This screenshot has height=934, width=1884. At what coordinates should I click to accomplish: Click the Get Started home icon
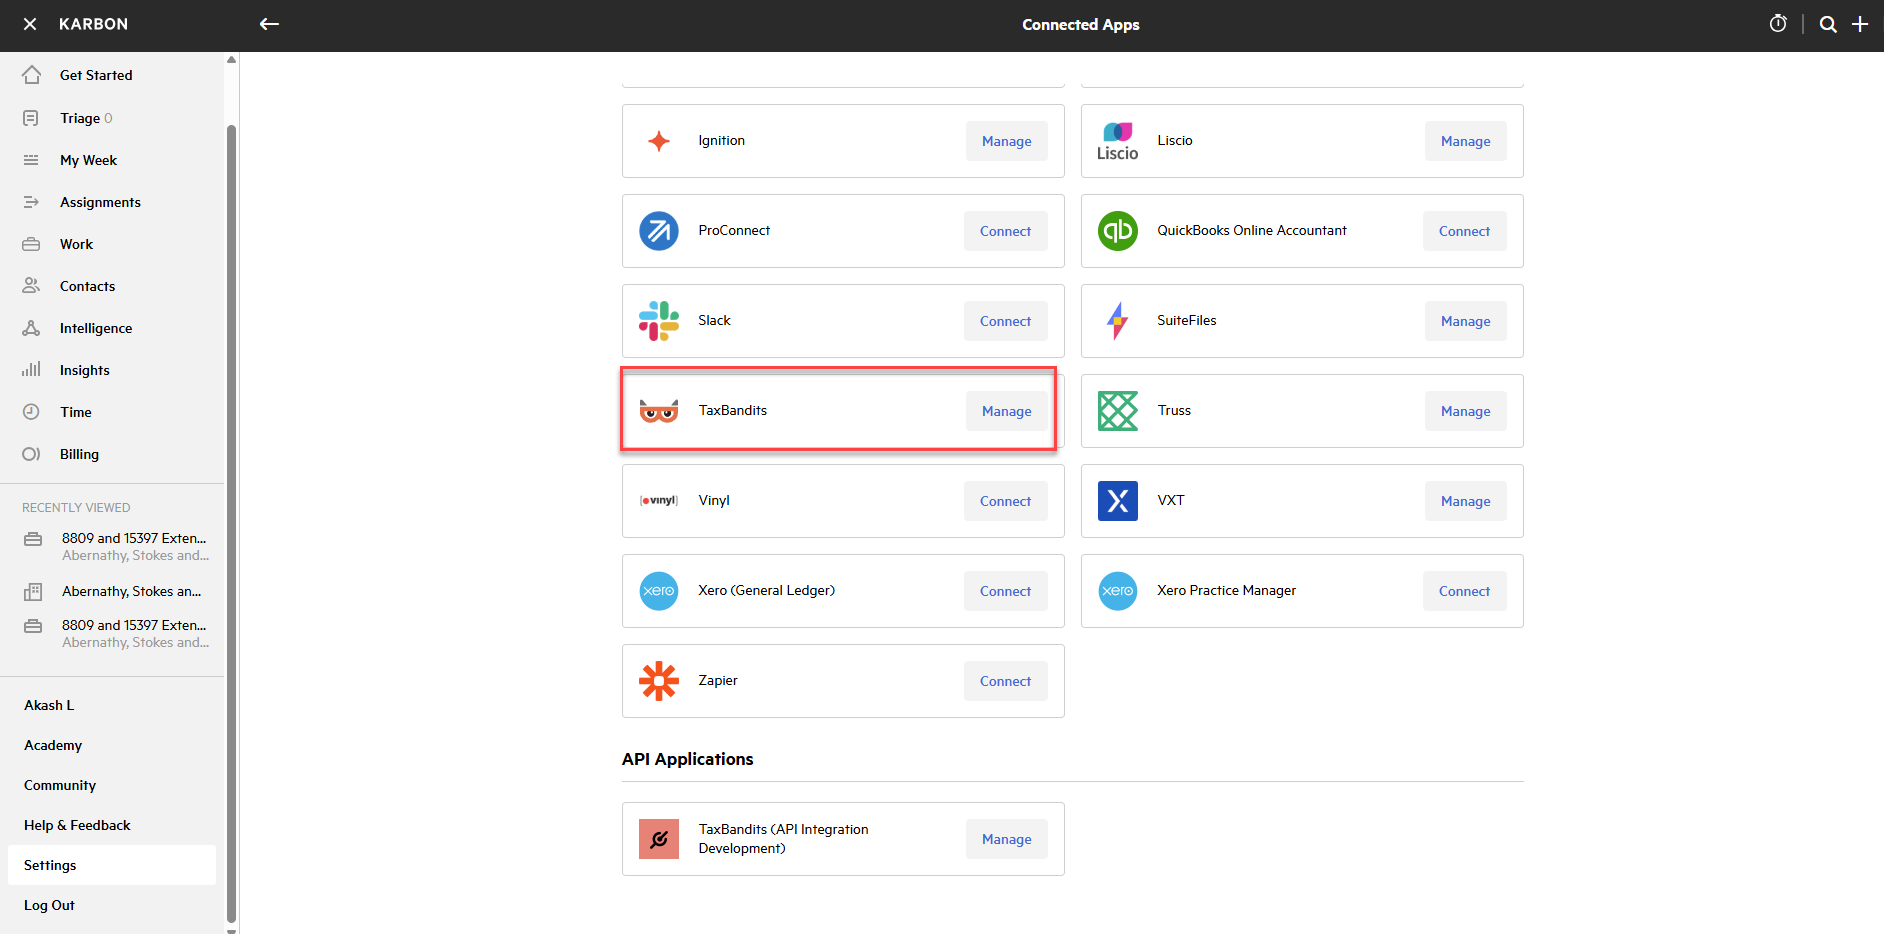[x=32, y=75]
